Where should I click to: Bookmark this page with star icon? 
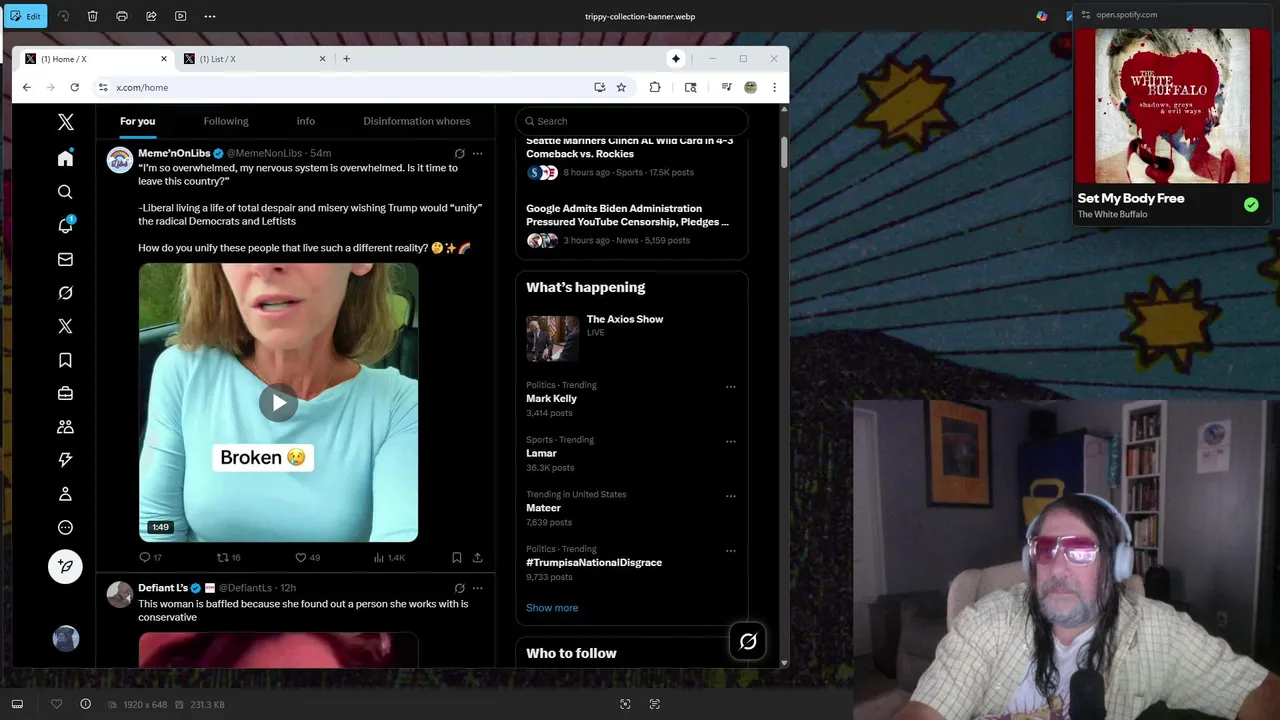[x=621, y=87]
